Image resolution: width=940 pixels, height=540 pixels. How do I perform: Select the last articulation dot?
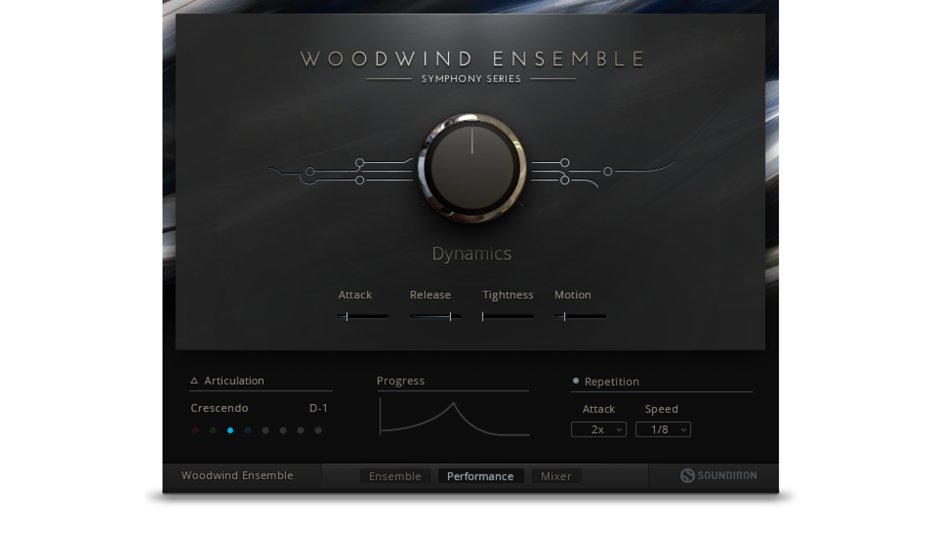[x=318, y=431]
